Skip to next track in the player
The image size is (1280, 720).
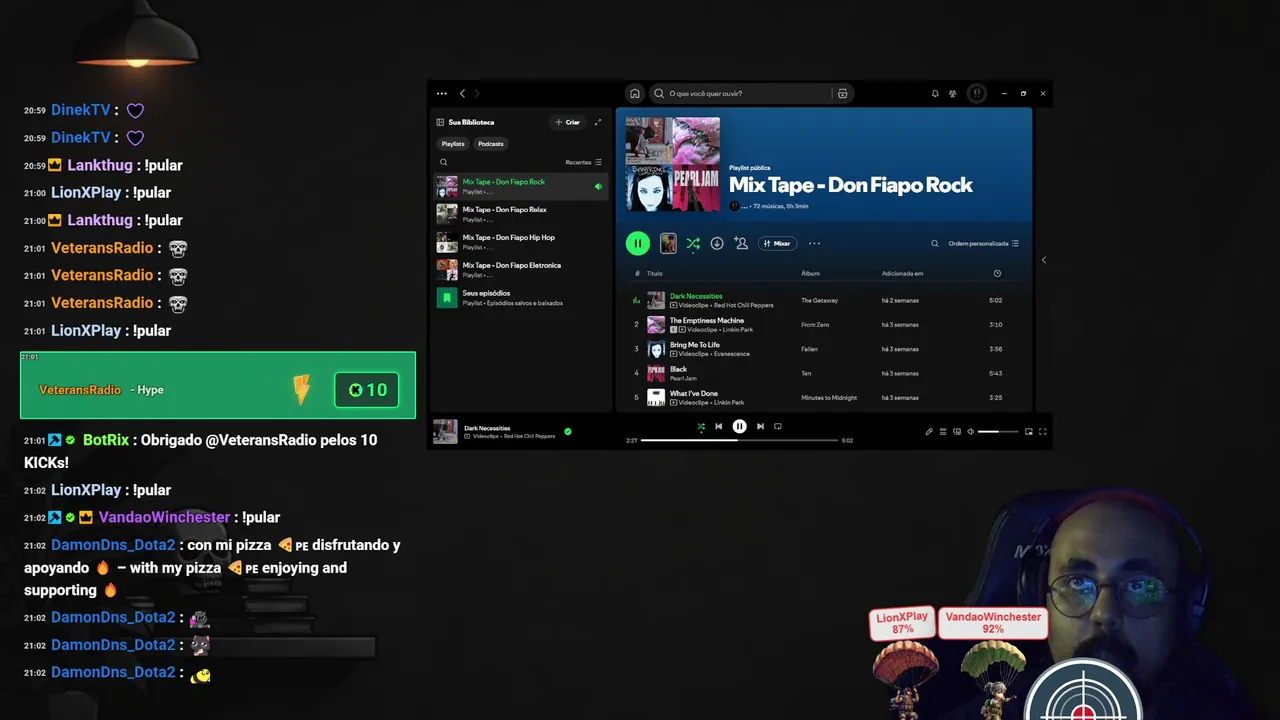pos(760,426)
